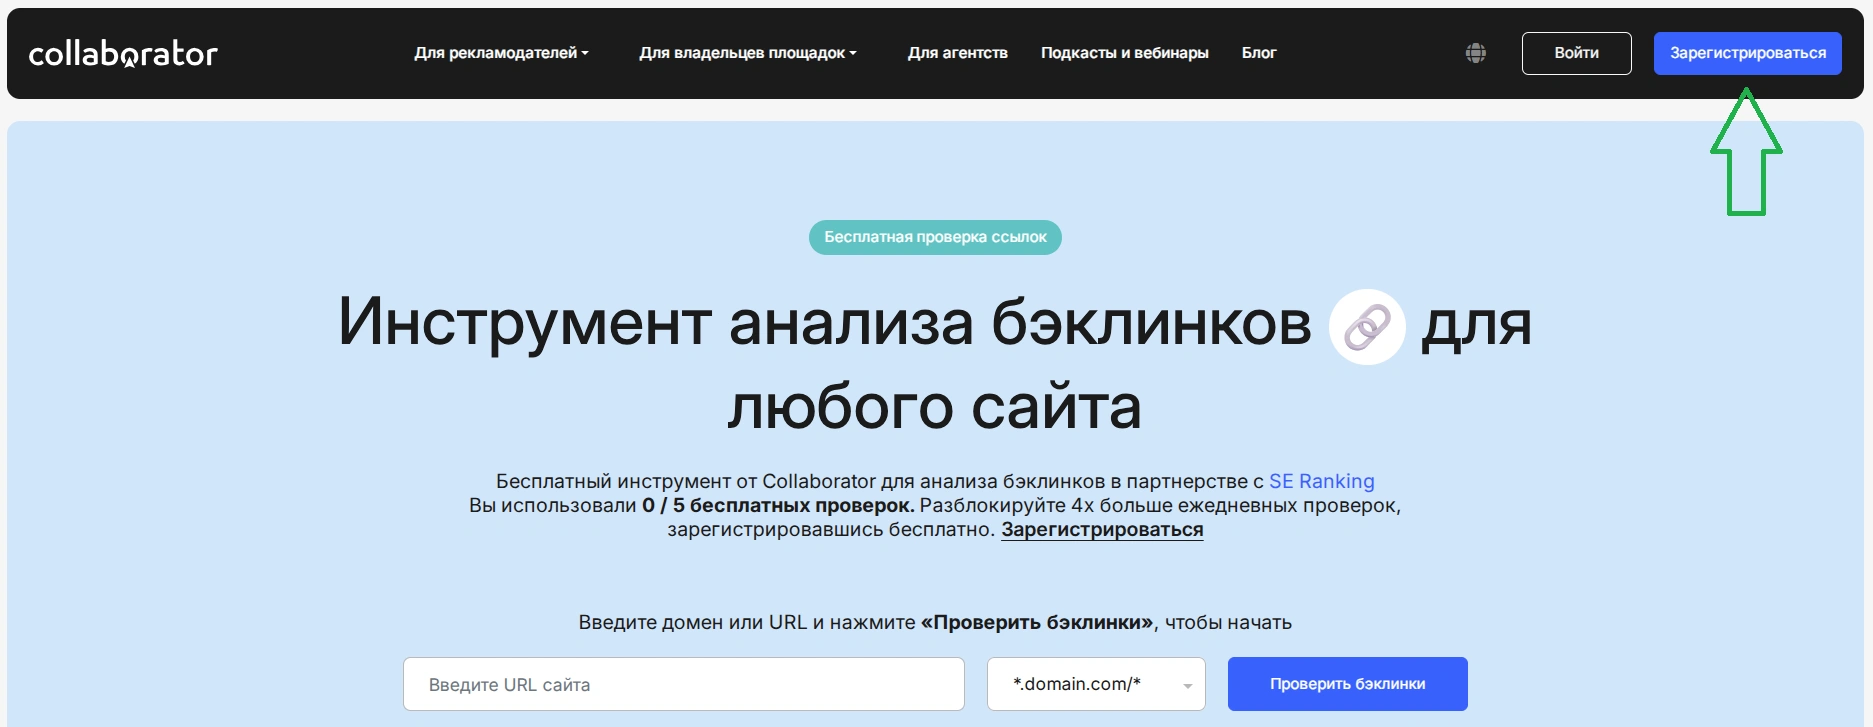Click the collaborator logo
Screen dimensions: 1873x727
tap(123, 54)
